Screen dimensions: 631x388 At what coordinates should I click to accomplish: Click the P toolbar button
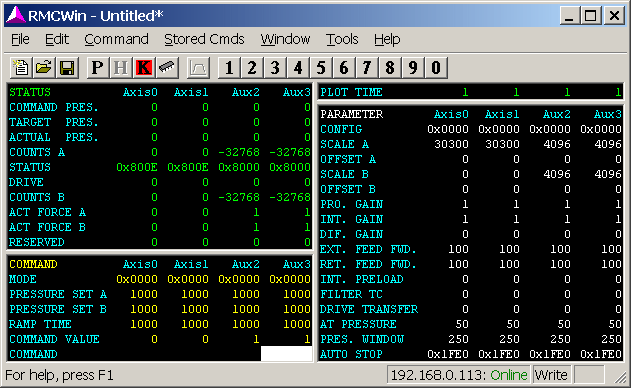(98, 67)
